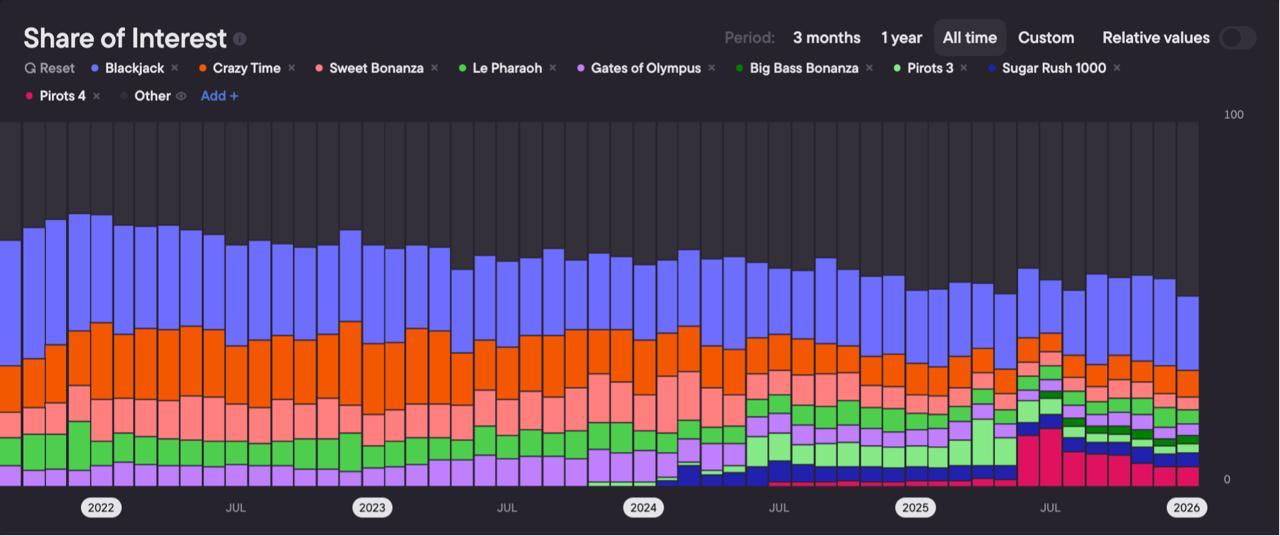Viewport: 1280px width, 536px height.
Task: Click the pink Pirots 4 color dot
Action: pos(29,96)
